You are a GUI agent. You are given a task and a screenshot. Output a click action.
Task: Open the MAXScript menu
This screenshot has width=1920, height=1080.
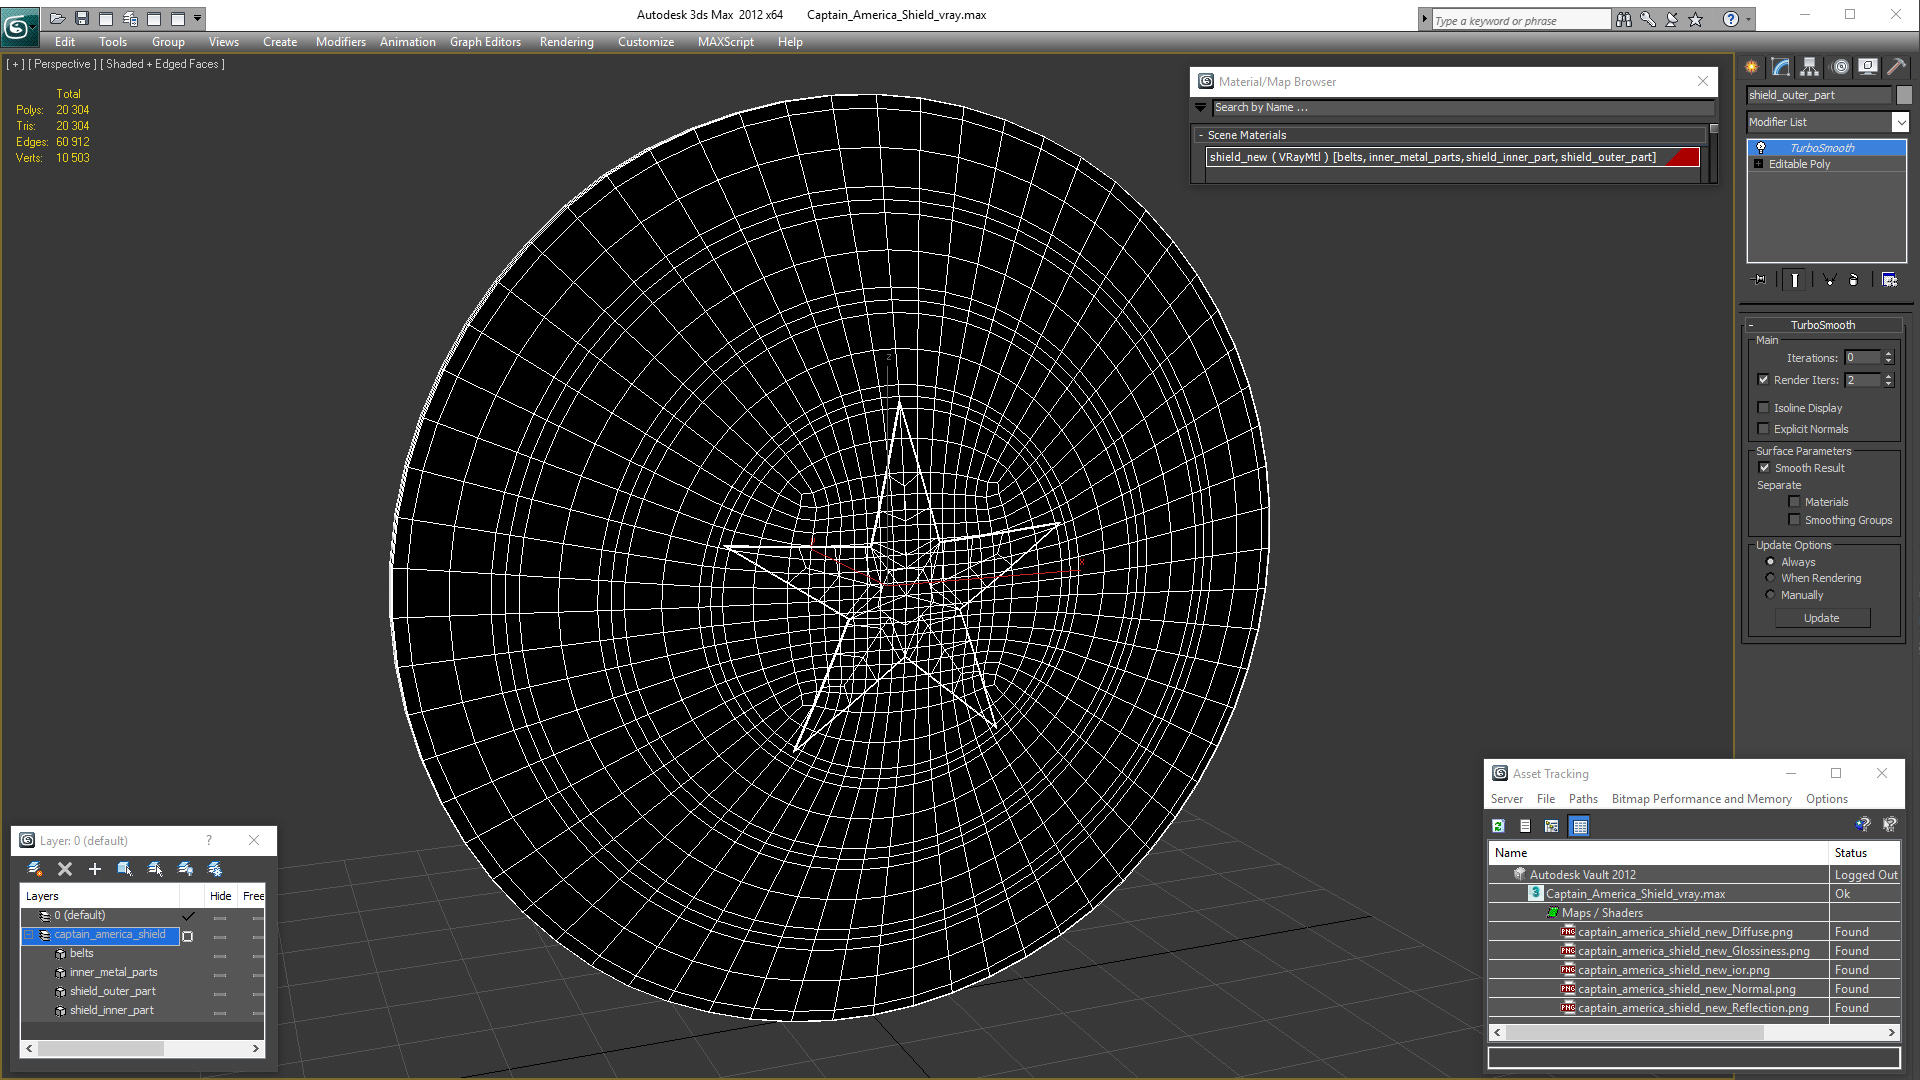[x=726, y=42]
